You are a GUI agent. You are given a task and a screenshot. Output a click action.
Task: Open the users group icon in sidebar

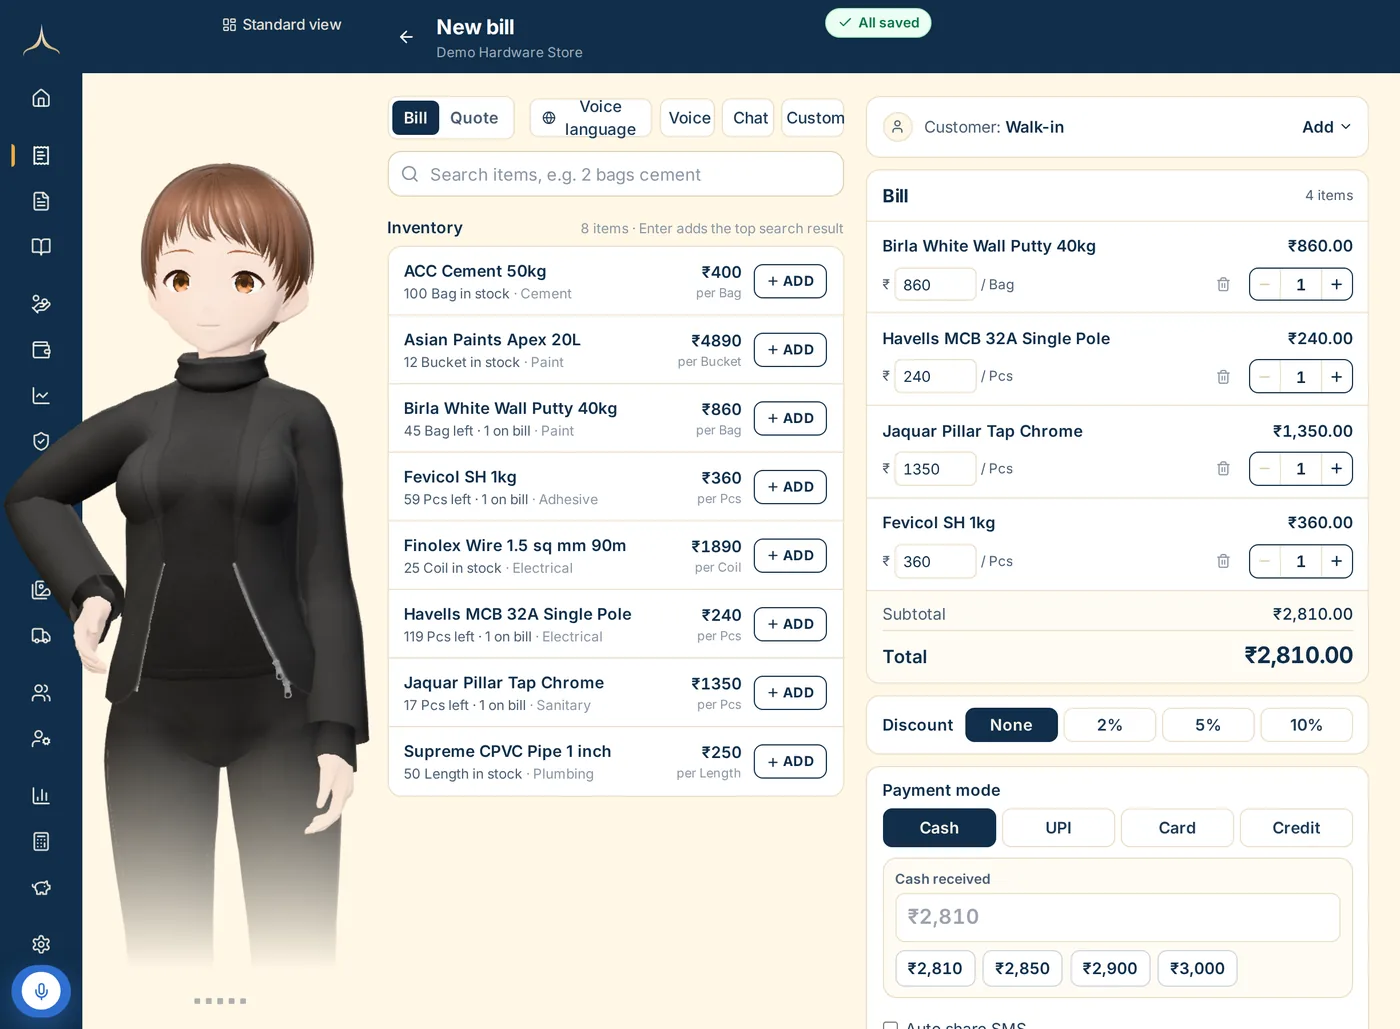(41, 693)
